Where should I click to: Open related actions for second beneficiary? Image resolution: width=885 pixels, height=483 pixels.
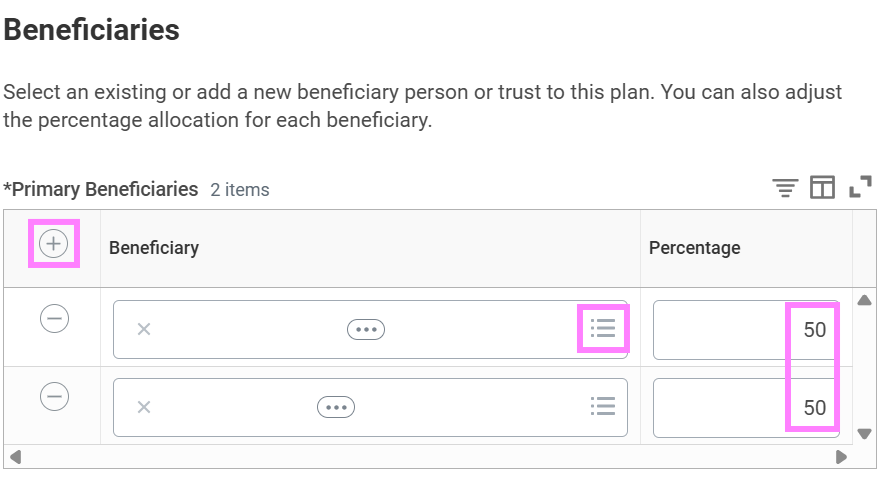click(336, 407)
